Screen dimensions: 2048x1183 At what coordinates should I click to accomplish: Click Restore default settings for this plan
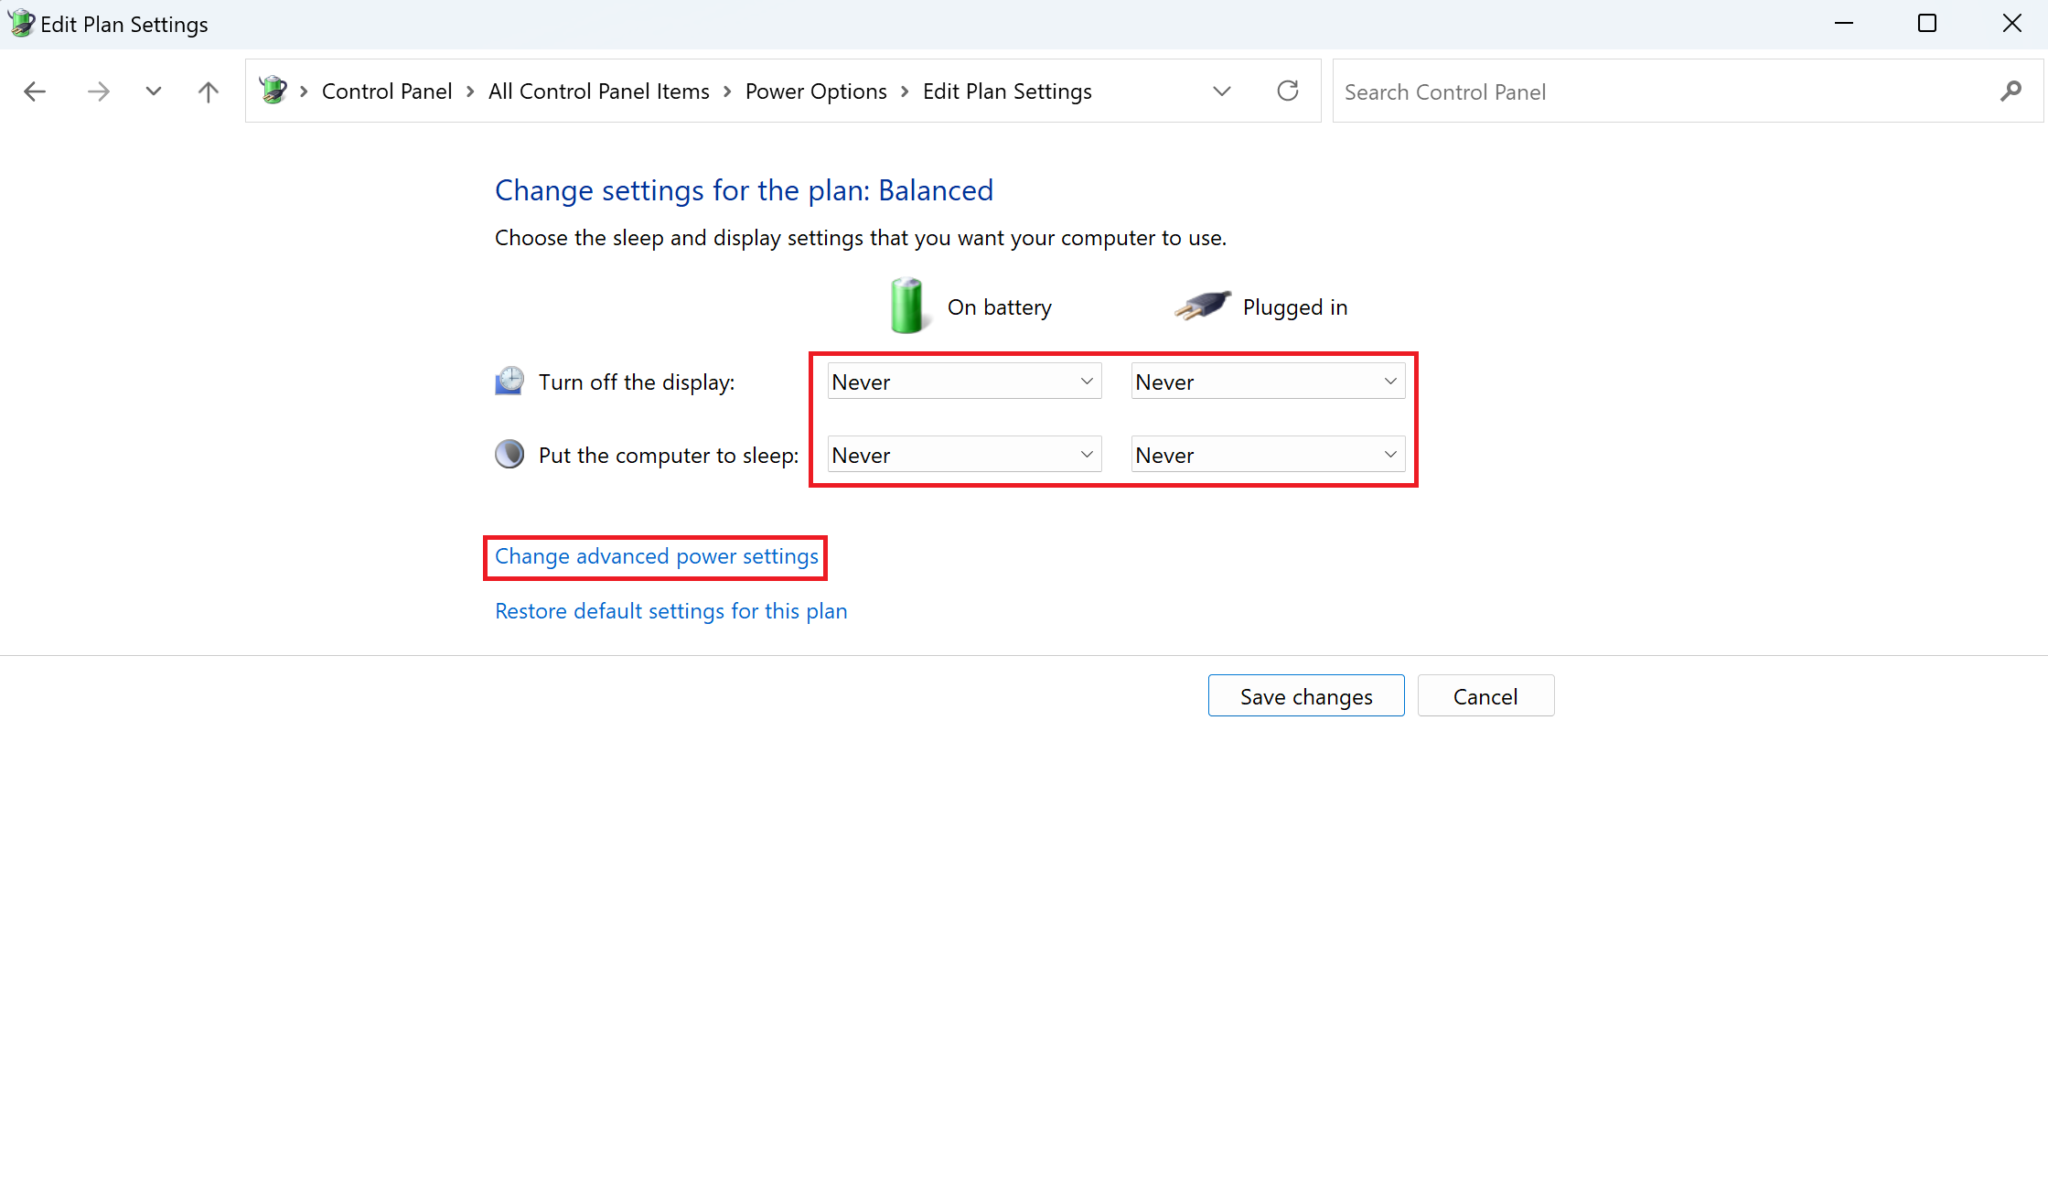point(670,611)
